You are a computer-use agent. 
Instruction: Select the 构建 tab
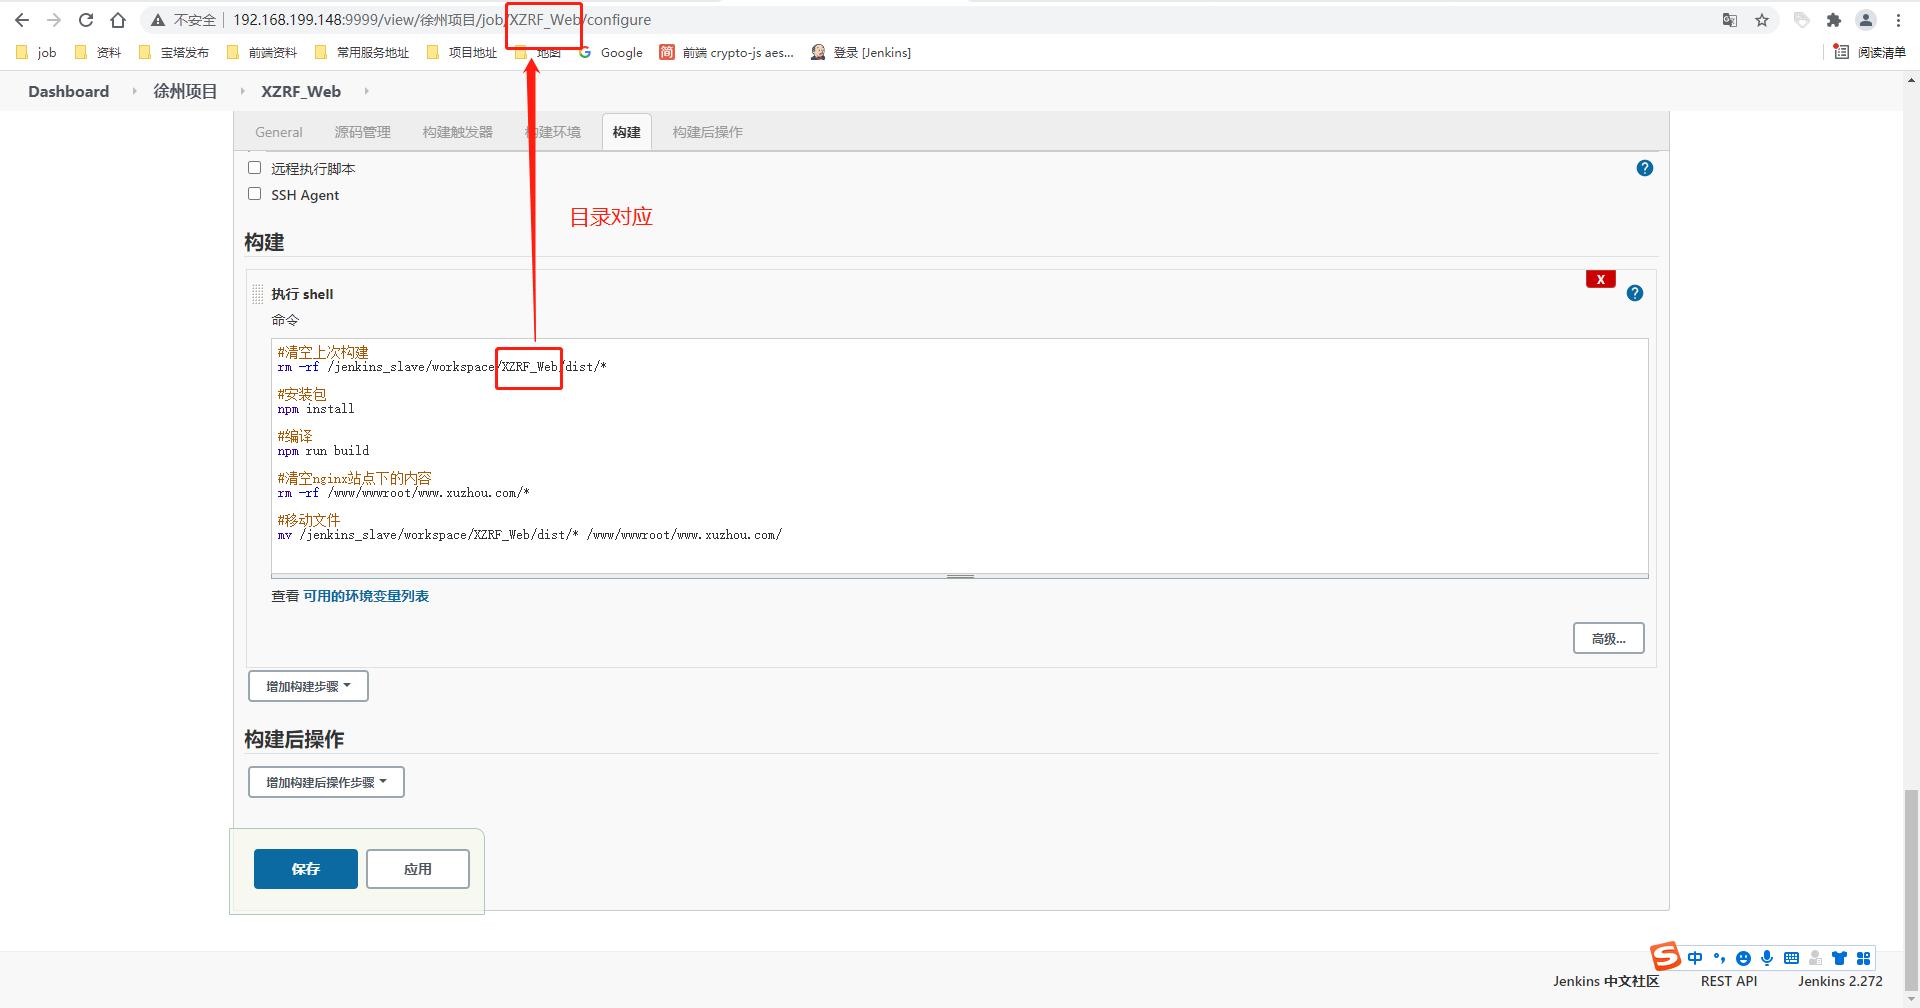(627, 132)
